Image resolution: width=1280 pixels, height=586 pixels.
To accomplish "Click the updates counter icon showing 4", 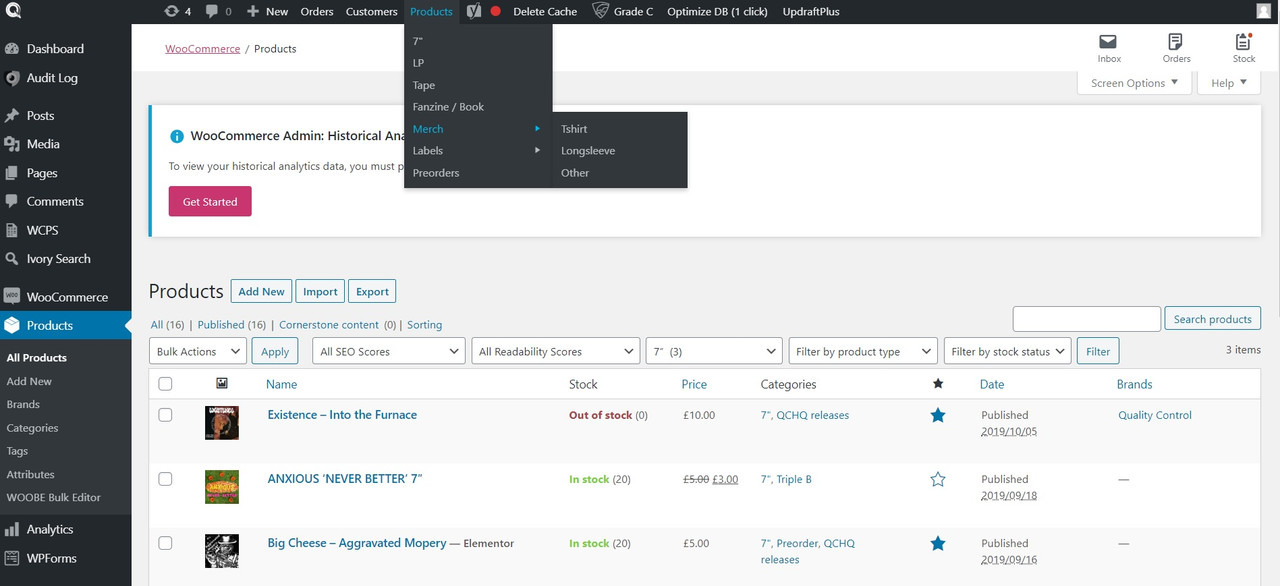I will (x=177, y=12).
